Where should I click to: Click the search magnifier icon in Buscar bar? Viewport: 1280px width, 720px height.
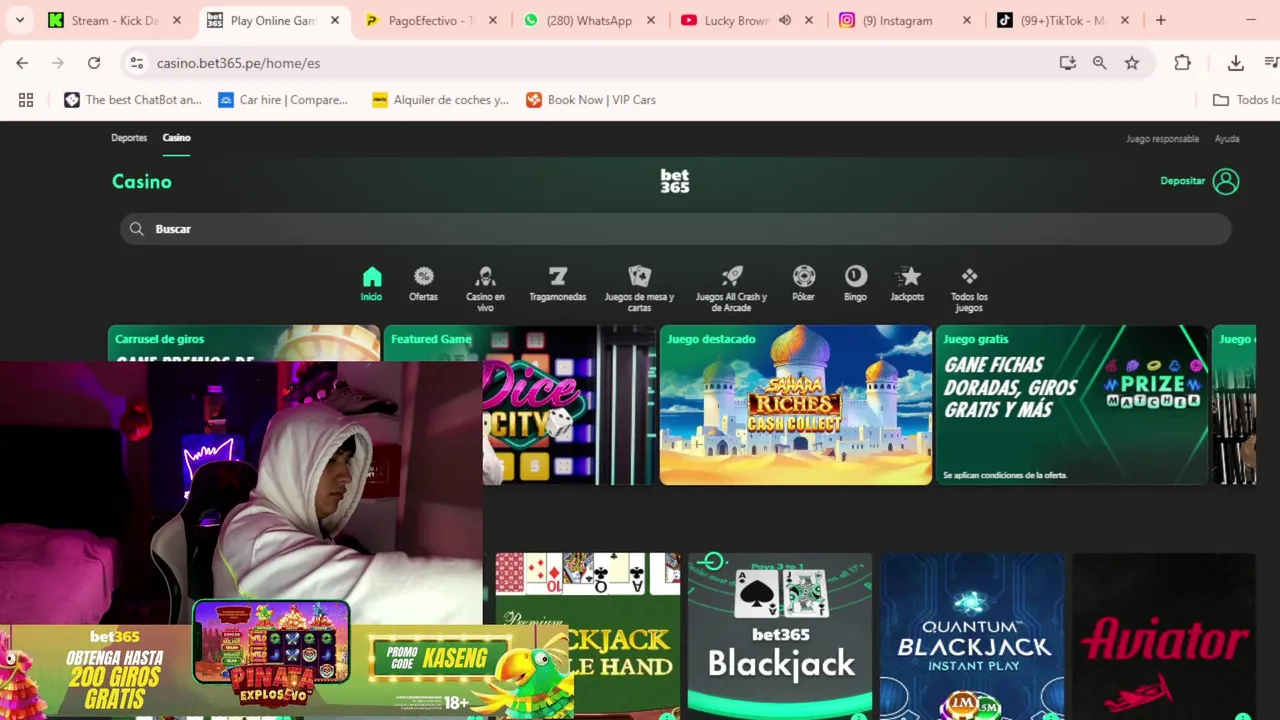coord(137,229)
